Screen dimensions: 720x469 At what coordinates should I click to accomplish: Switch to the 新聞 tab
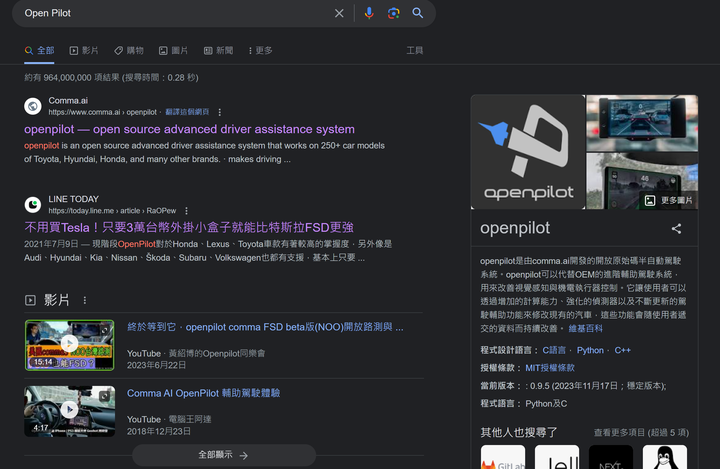pyautogui.click(x=219, y=51)
